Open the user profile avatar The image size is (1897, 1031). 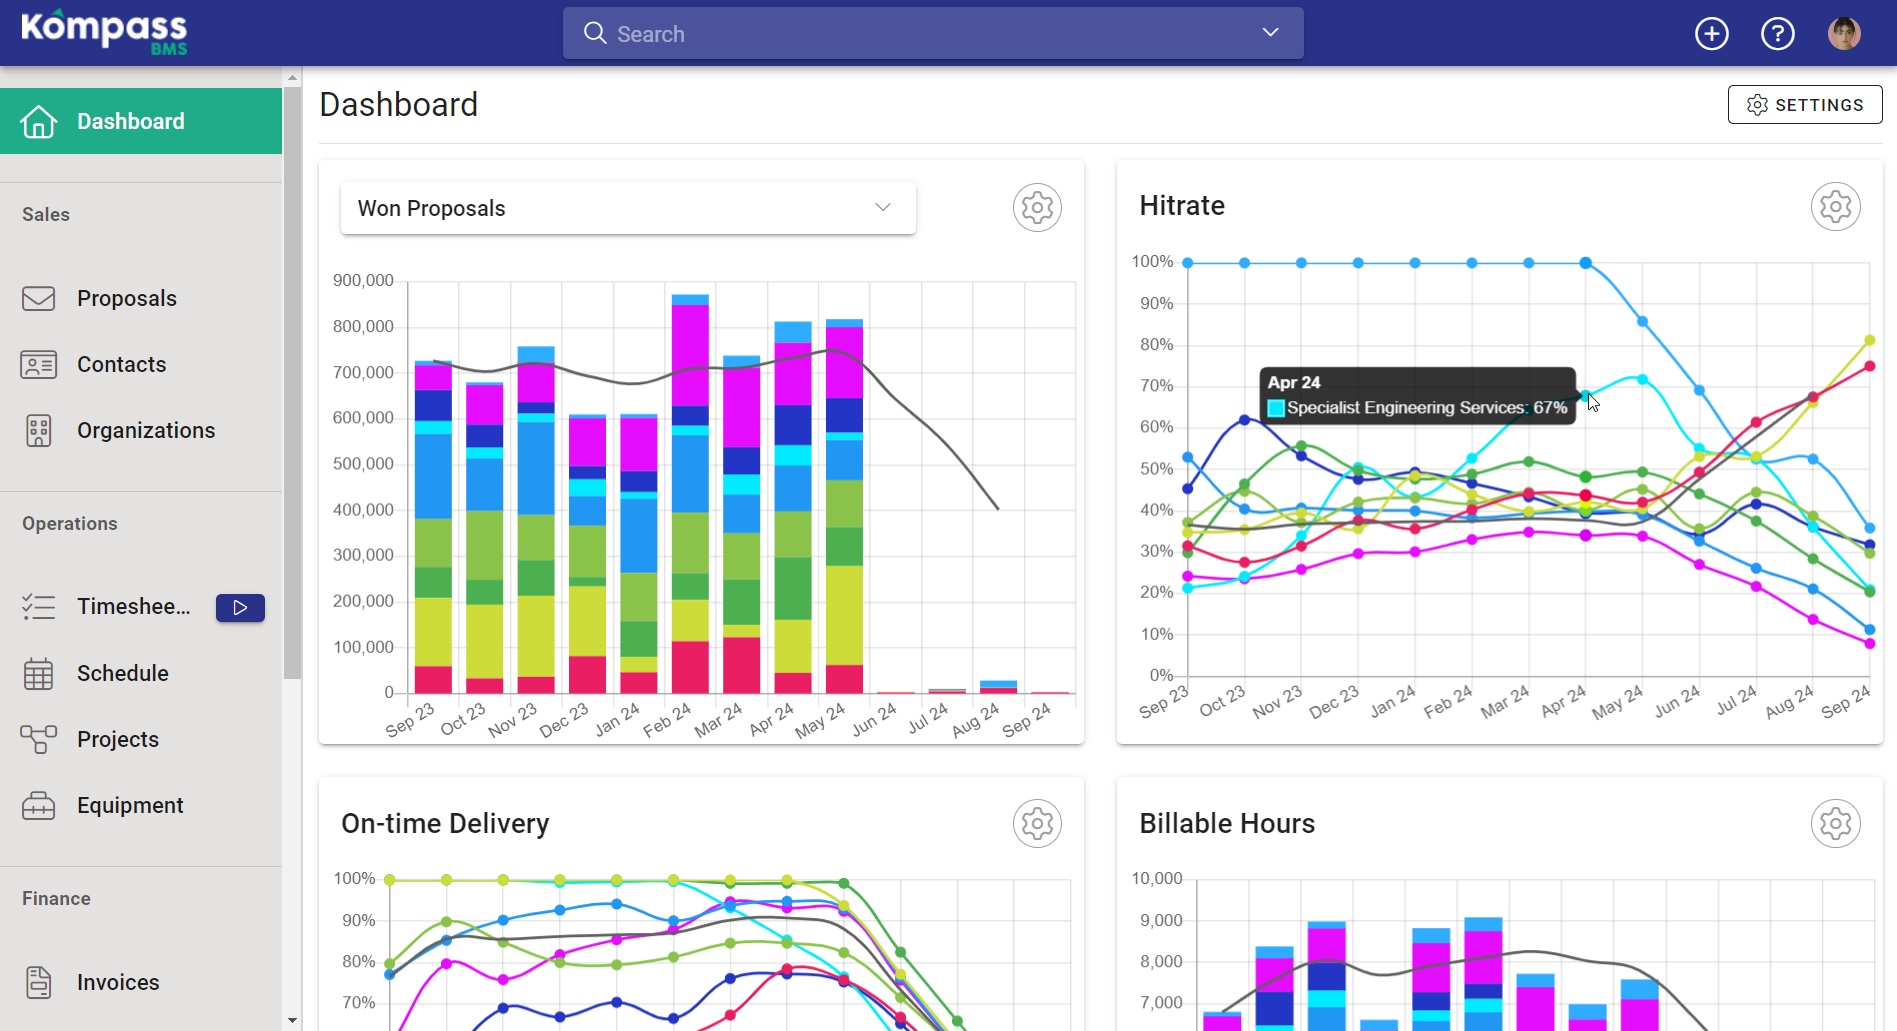[x=1843, y=34]
